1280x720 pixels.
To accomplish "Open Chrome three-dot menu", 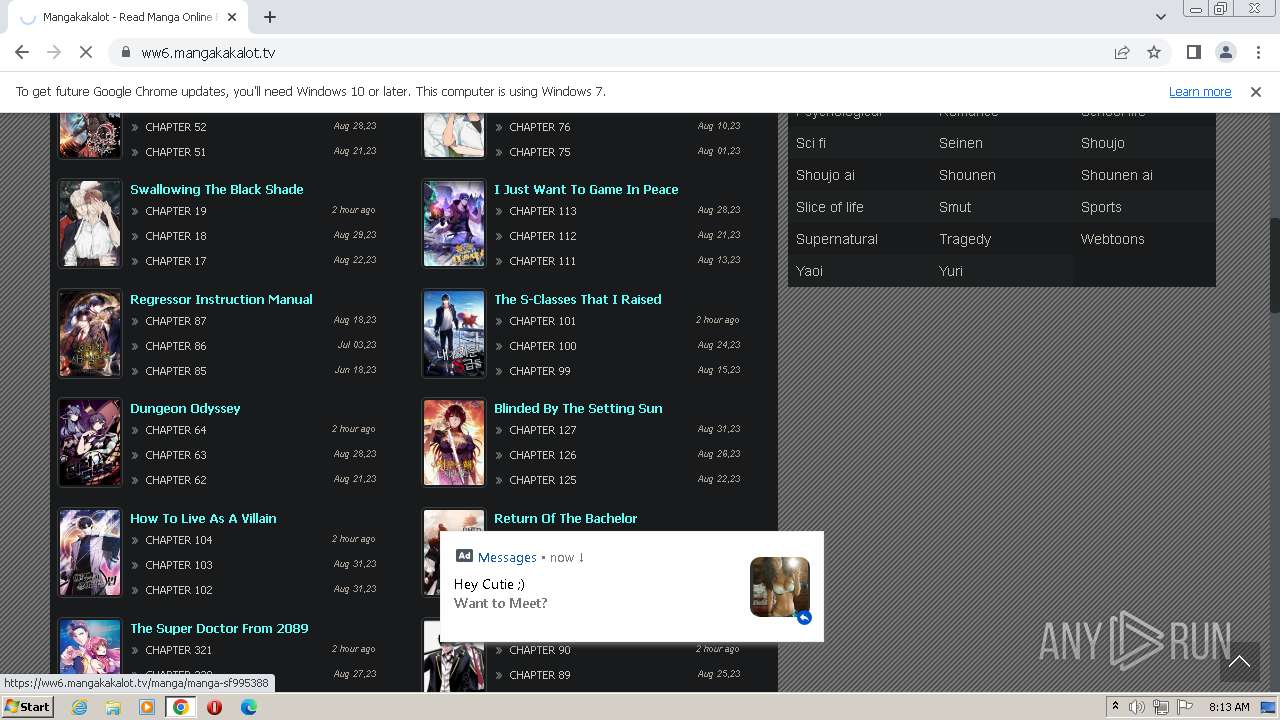I will 1257,53.
